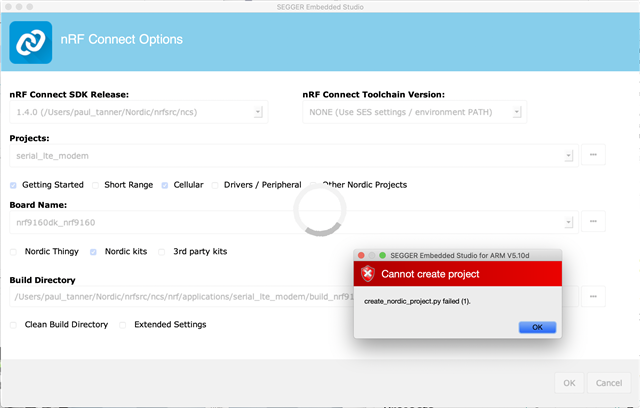The image size is (640, 408).
Task: Browse for Projects with ellipsis button
Action: tap(593, 155)
